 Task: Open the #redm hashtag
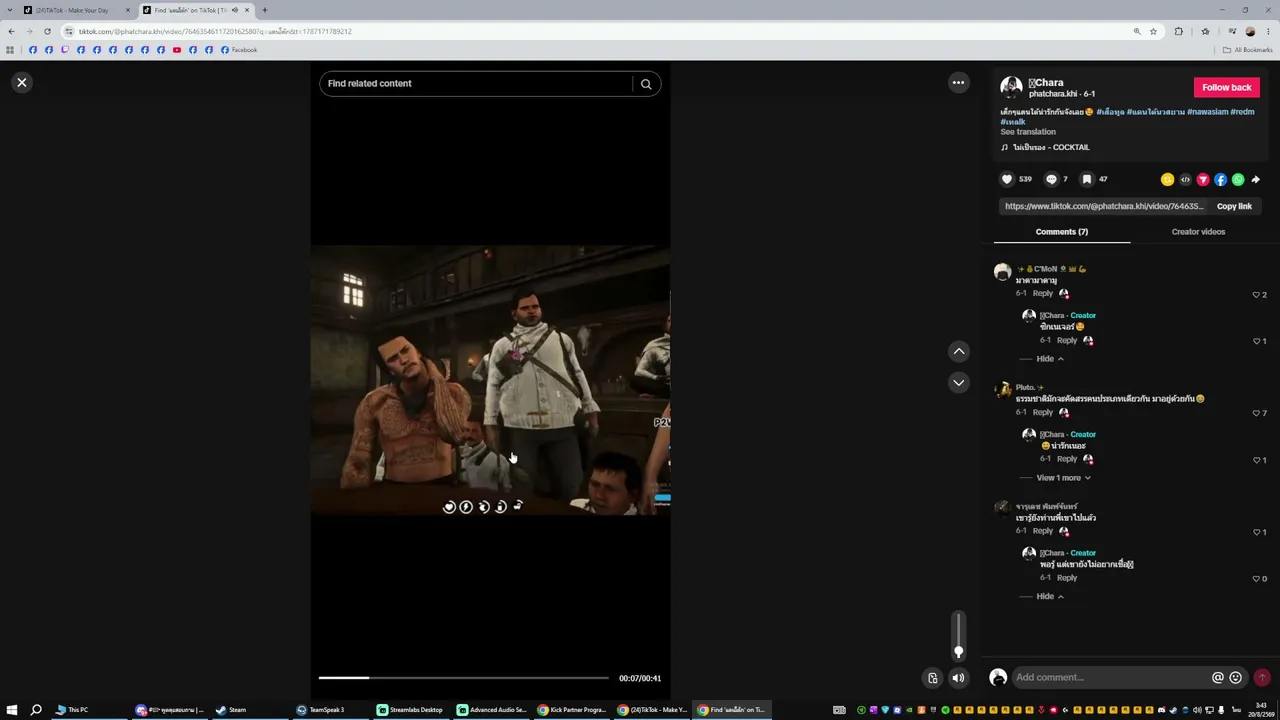(1242, 112)
